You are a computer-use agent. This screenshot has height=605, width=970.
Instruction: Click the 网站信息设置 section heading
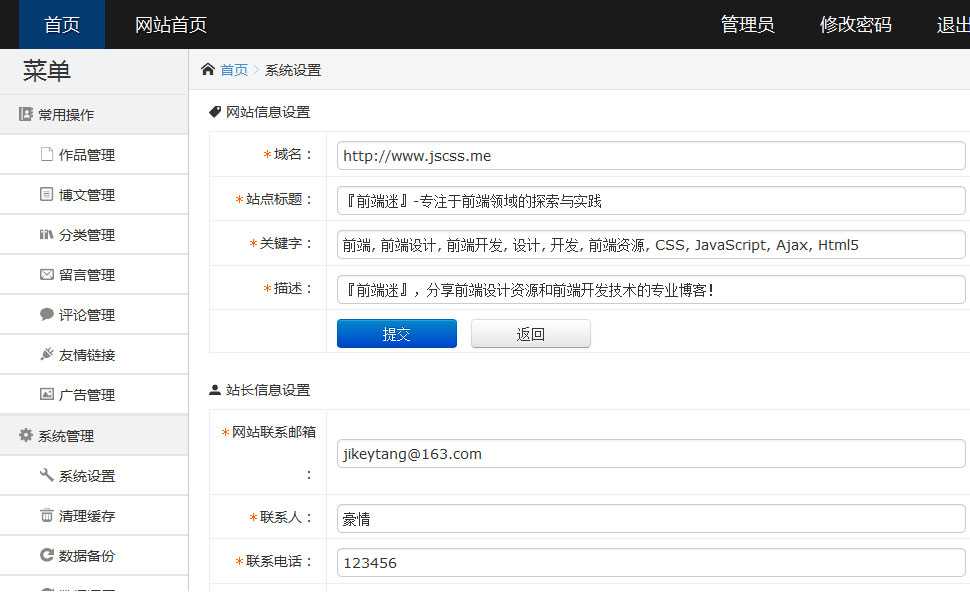pyautogui.click(x=268, y=112)
